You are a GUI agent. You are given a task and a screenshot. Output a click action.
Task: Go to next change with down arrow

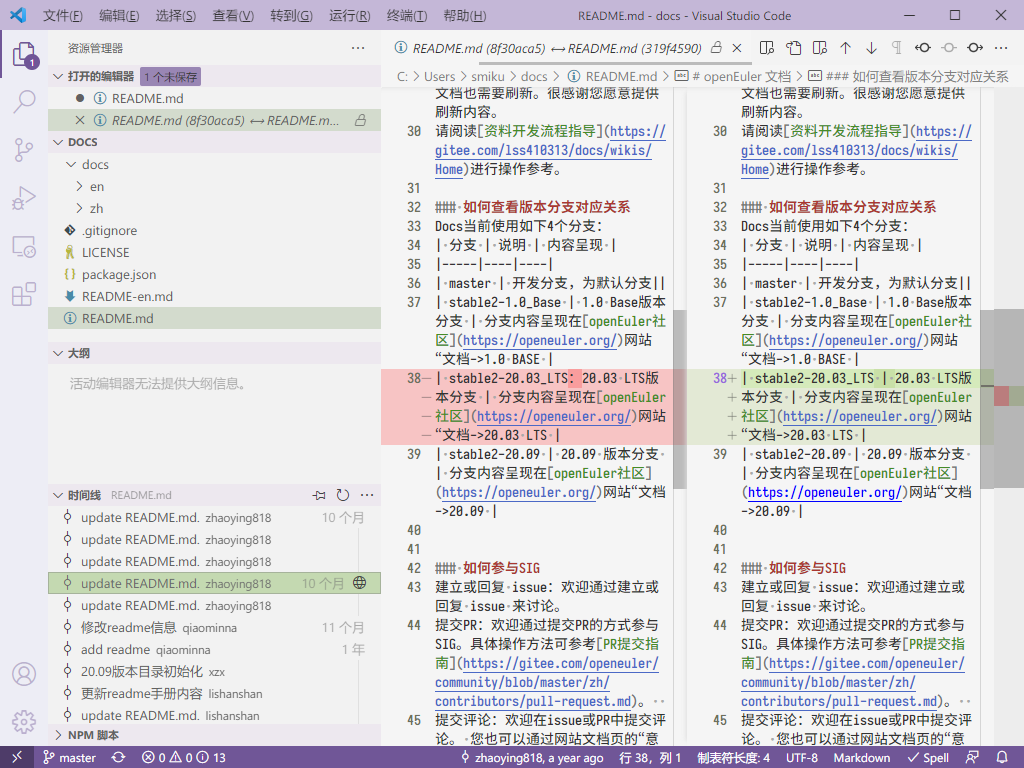click(871, 48)
